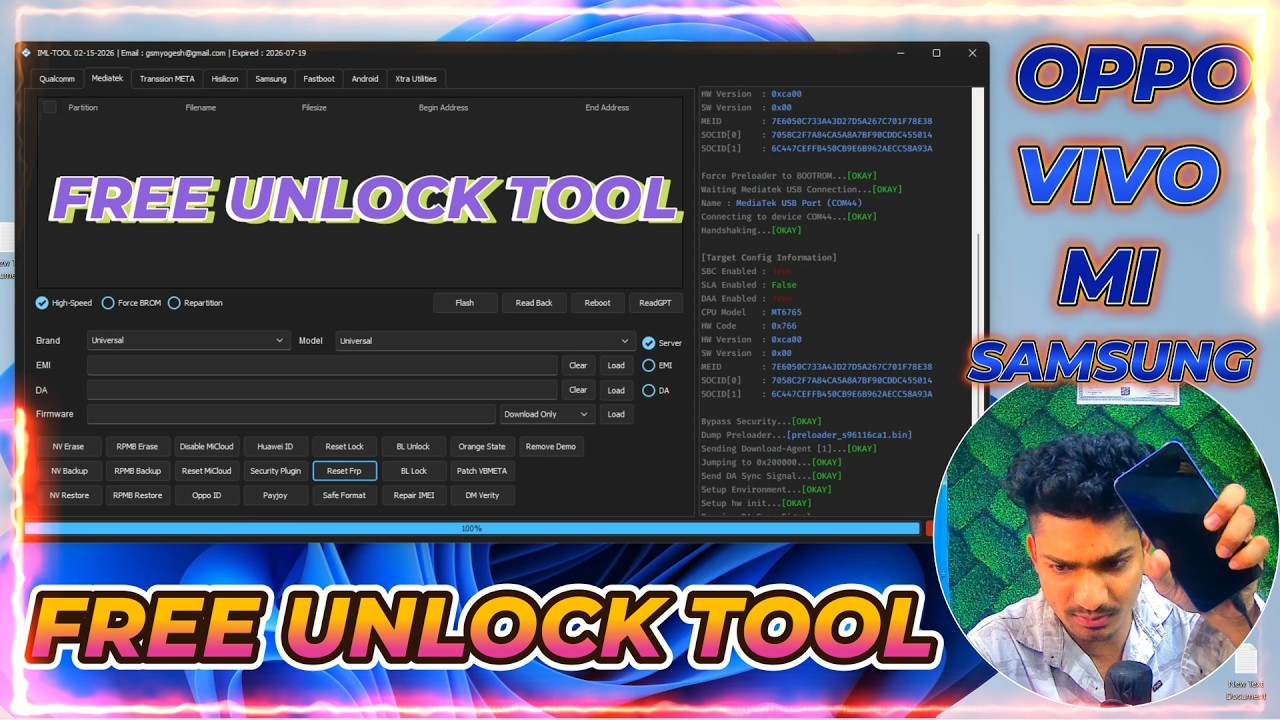Image resolution: width=1280 pixels, height=720 pixels.
Task: Click the RPMB Restore button
Action: click(137, 495)
